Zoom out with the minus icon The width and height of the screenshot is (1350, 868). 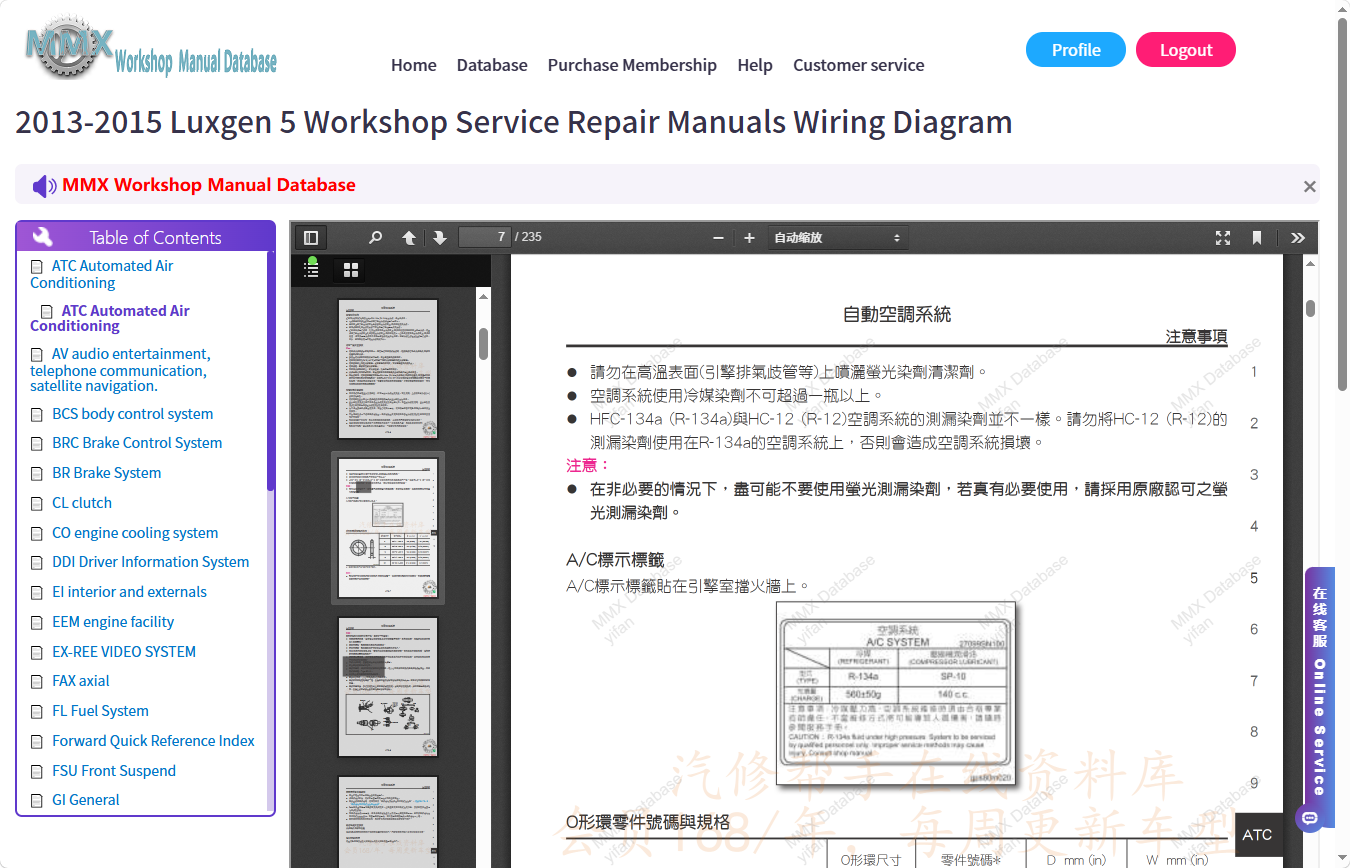tap(718, 238)
